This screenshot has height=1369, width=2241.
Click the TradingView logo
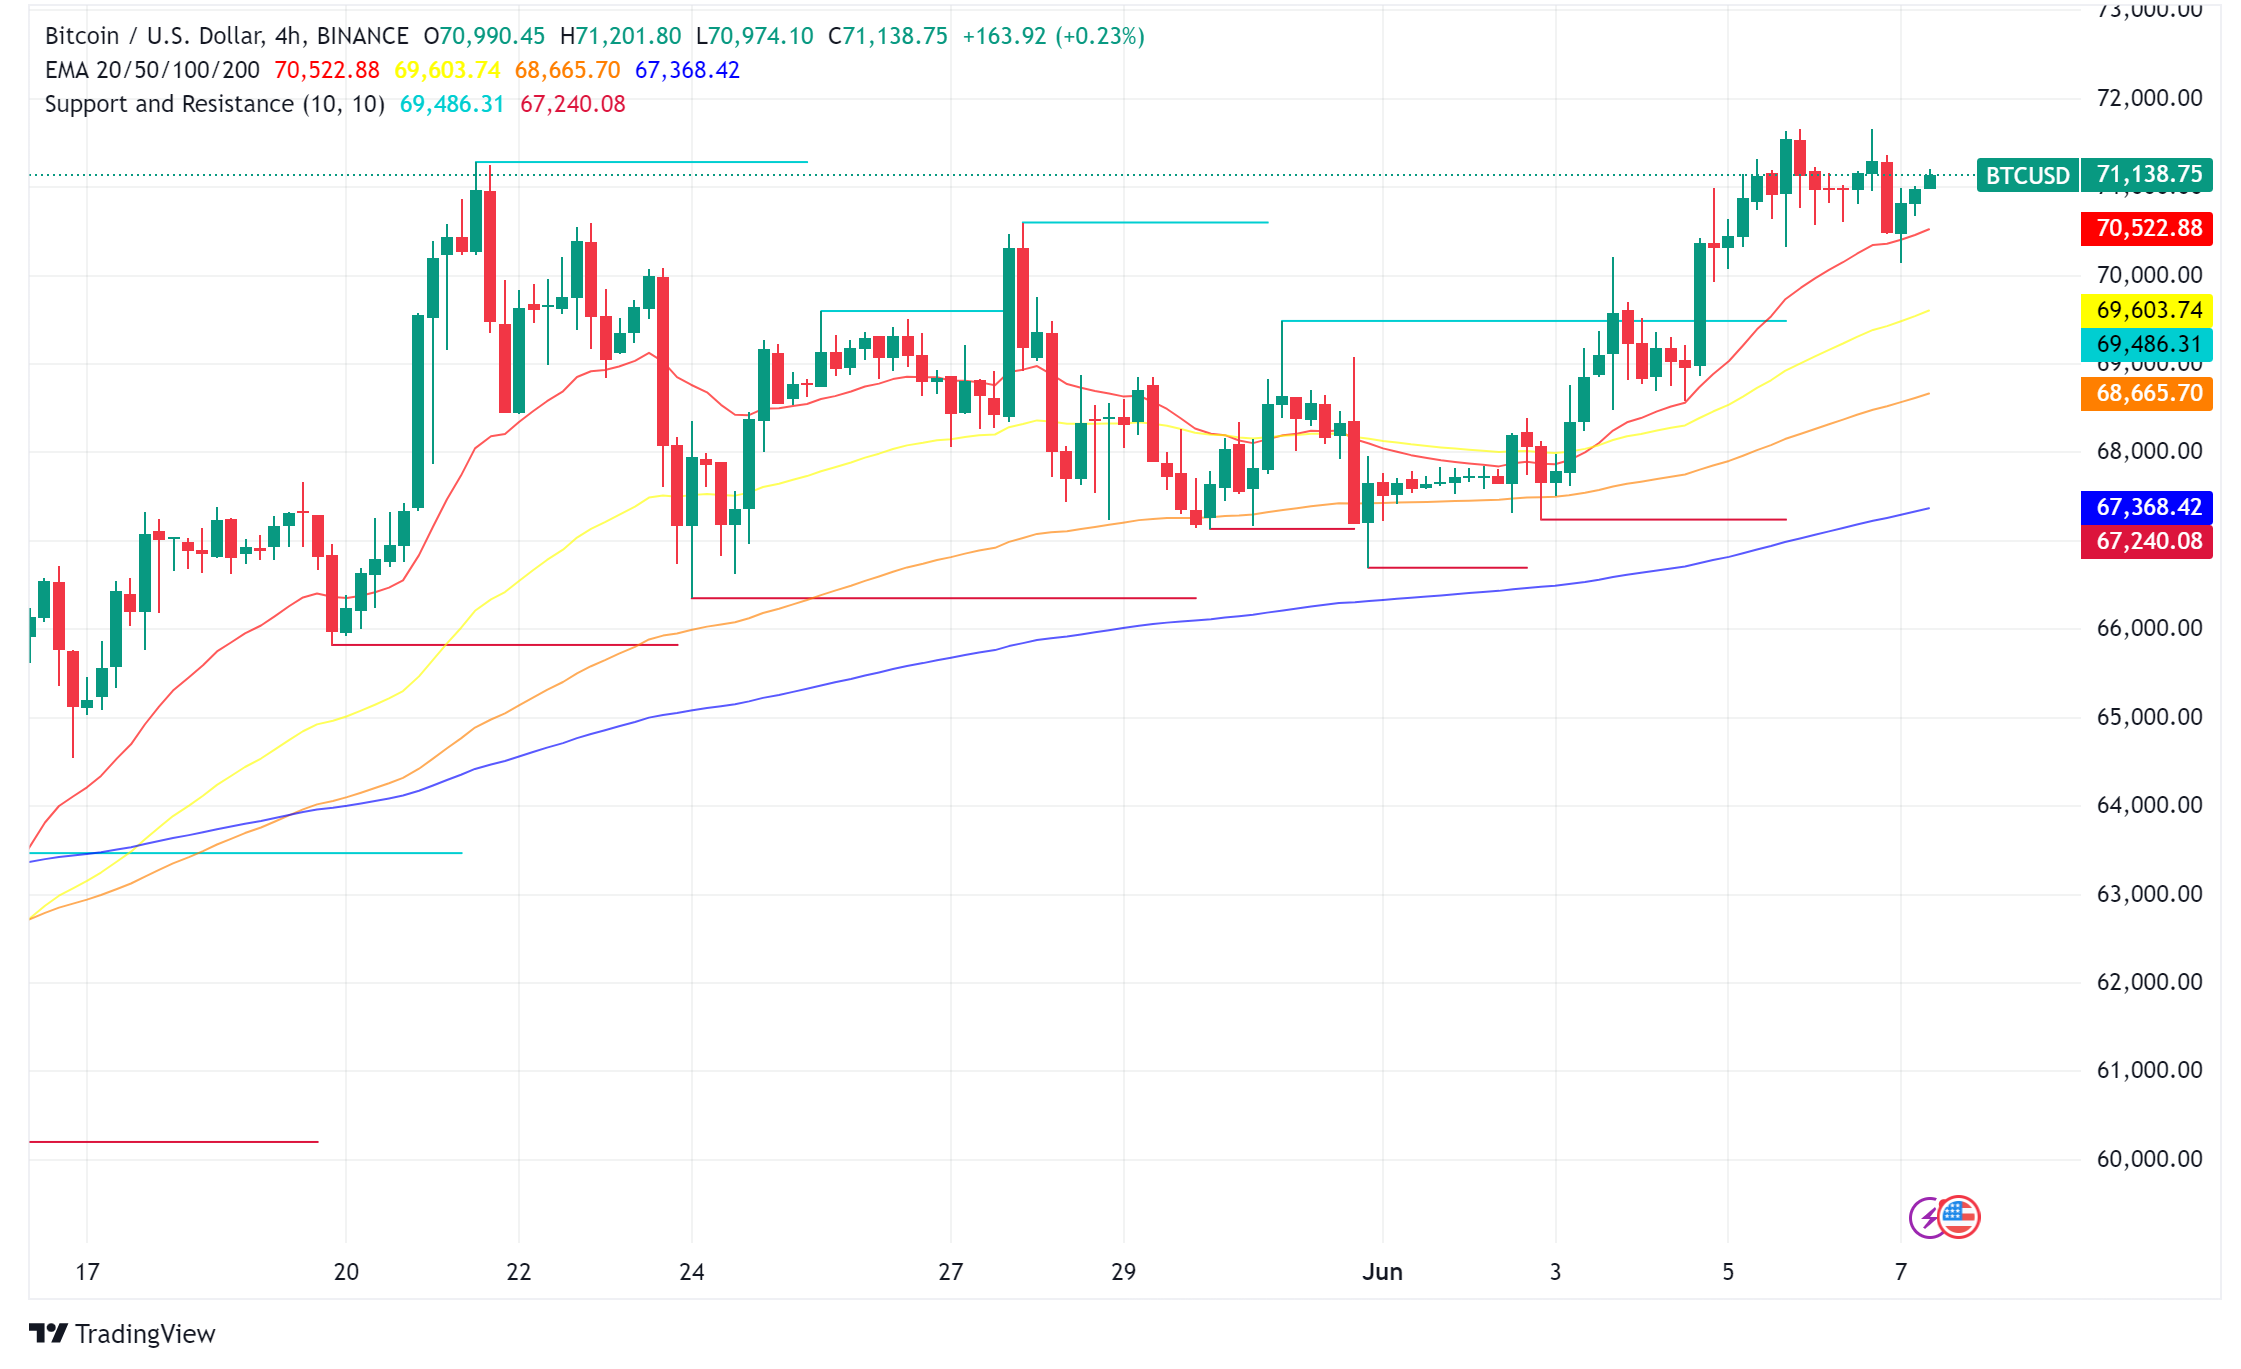click(x=122, y=1333)
